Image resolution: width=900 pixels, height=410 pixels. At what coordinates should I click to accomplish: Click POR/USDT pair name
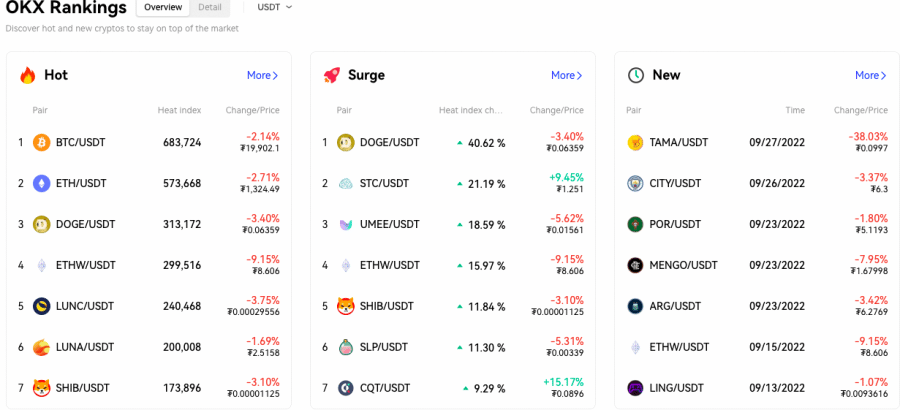tap(675, 224)
